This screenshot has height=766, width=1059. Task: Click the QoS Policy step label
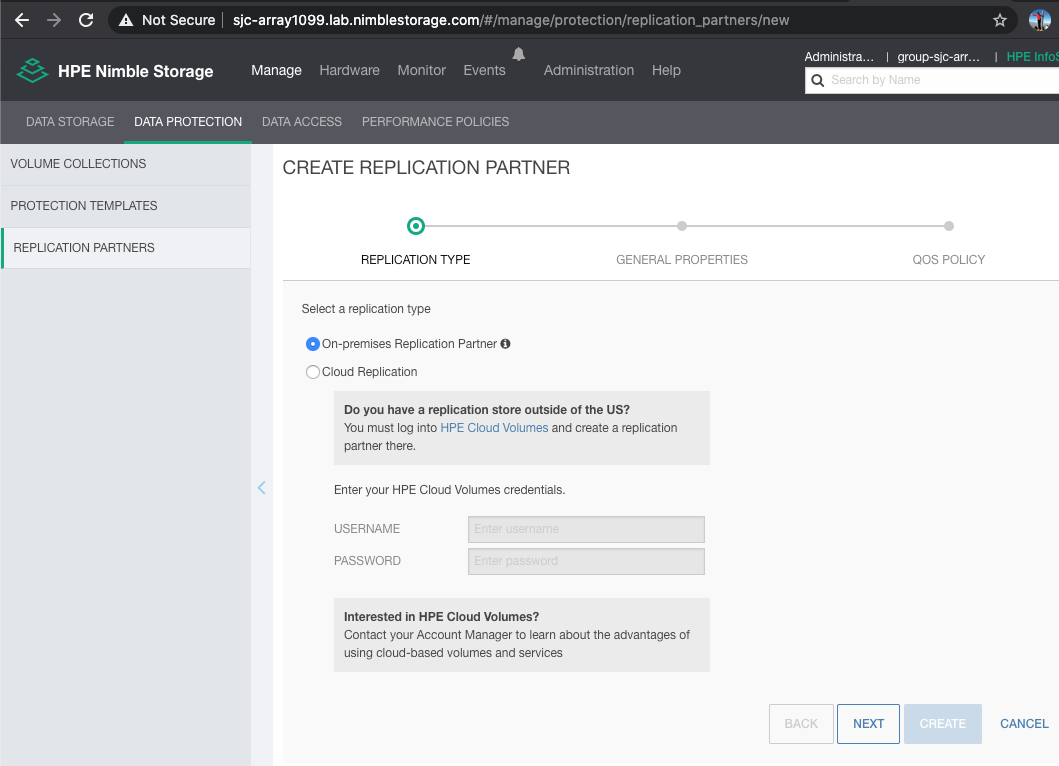(x=949, y=260)
